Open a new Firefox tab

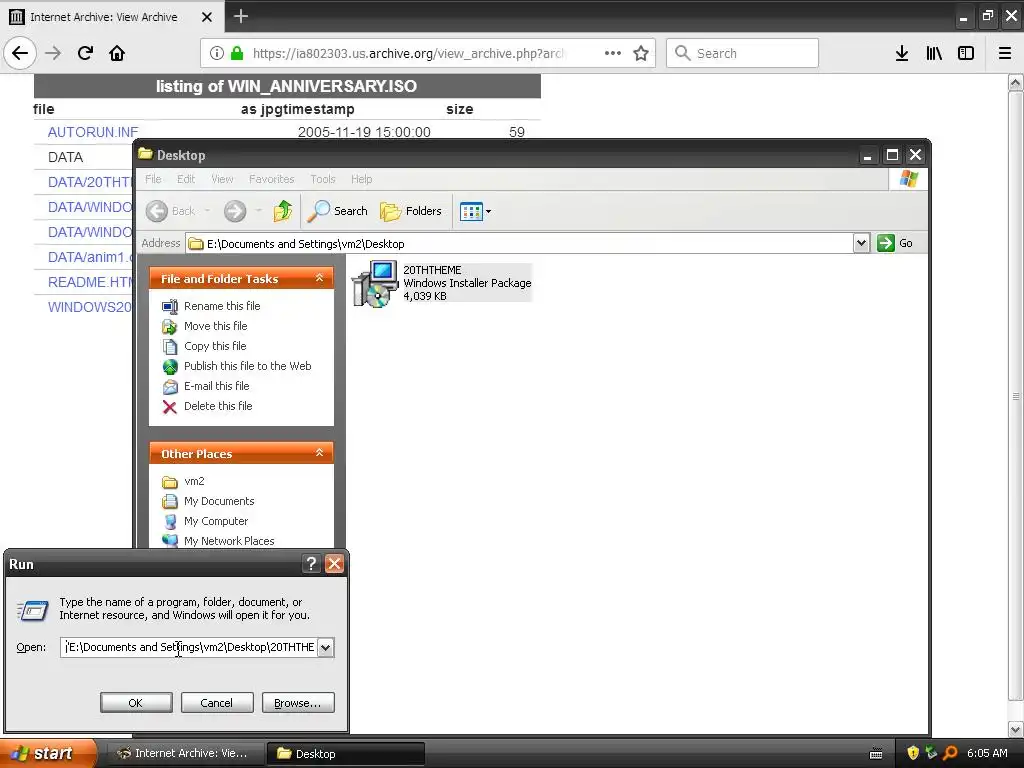(240, 16)
